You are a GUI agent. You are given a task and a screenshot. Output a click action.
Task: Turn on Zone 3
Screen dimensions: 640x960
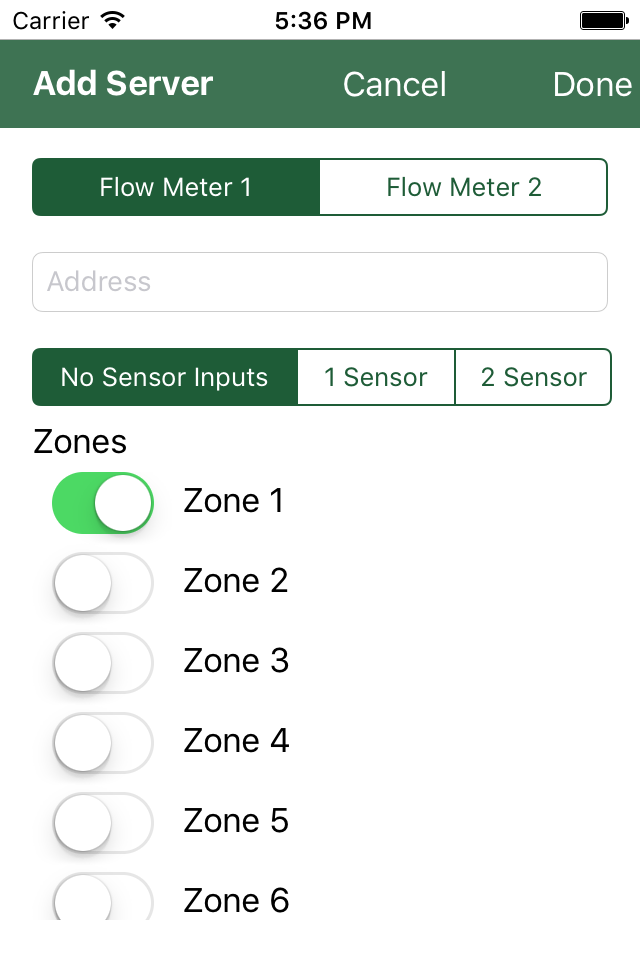tap(103, 662)
